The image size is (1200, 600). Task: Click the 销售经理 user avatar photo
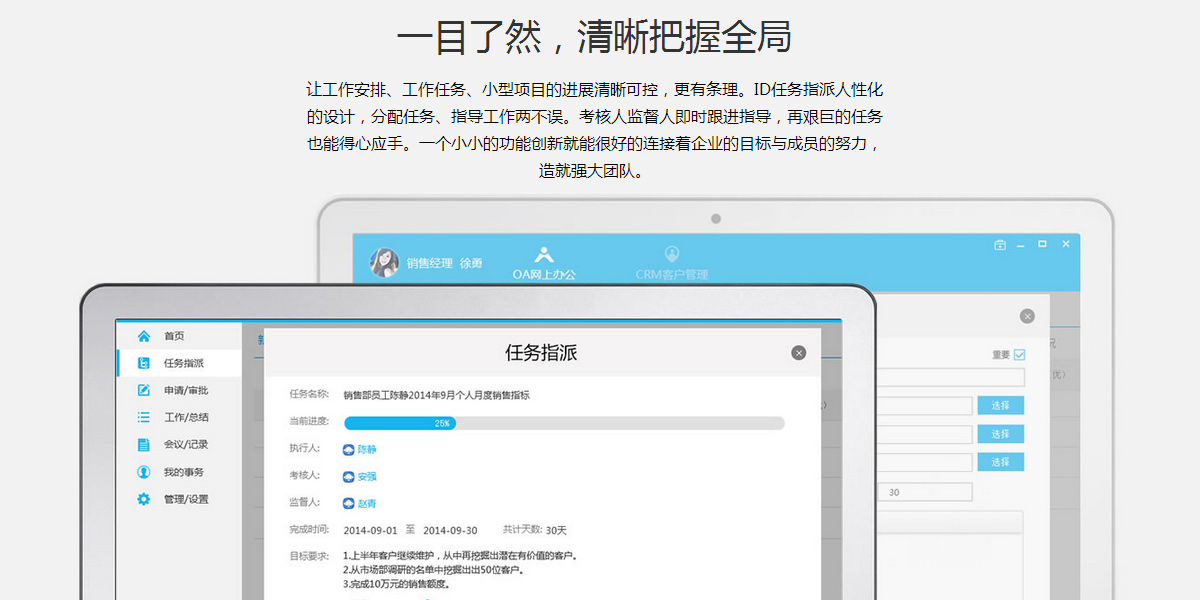(384, 262)
